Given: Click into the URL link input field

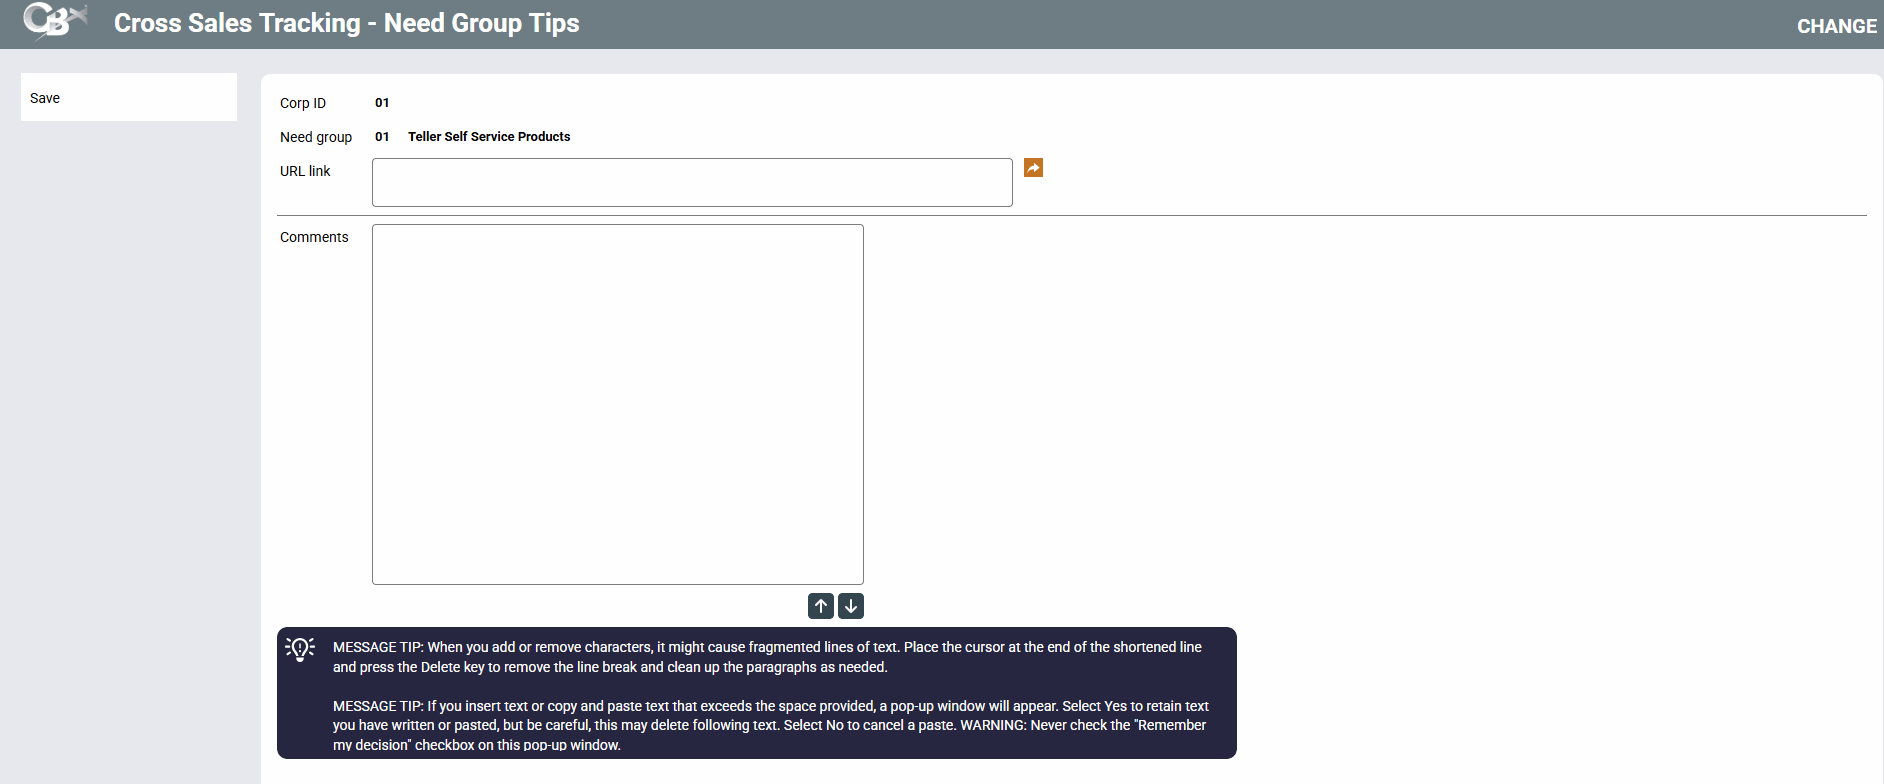Looking at the screenshot, I should 691,182.
